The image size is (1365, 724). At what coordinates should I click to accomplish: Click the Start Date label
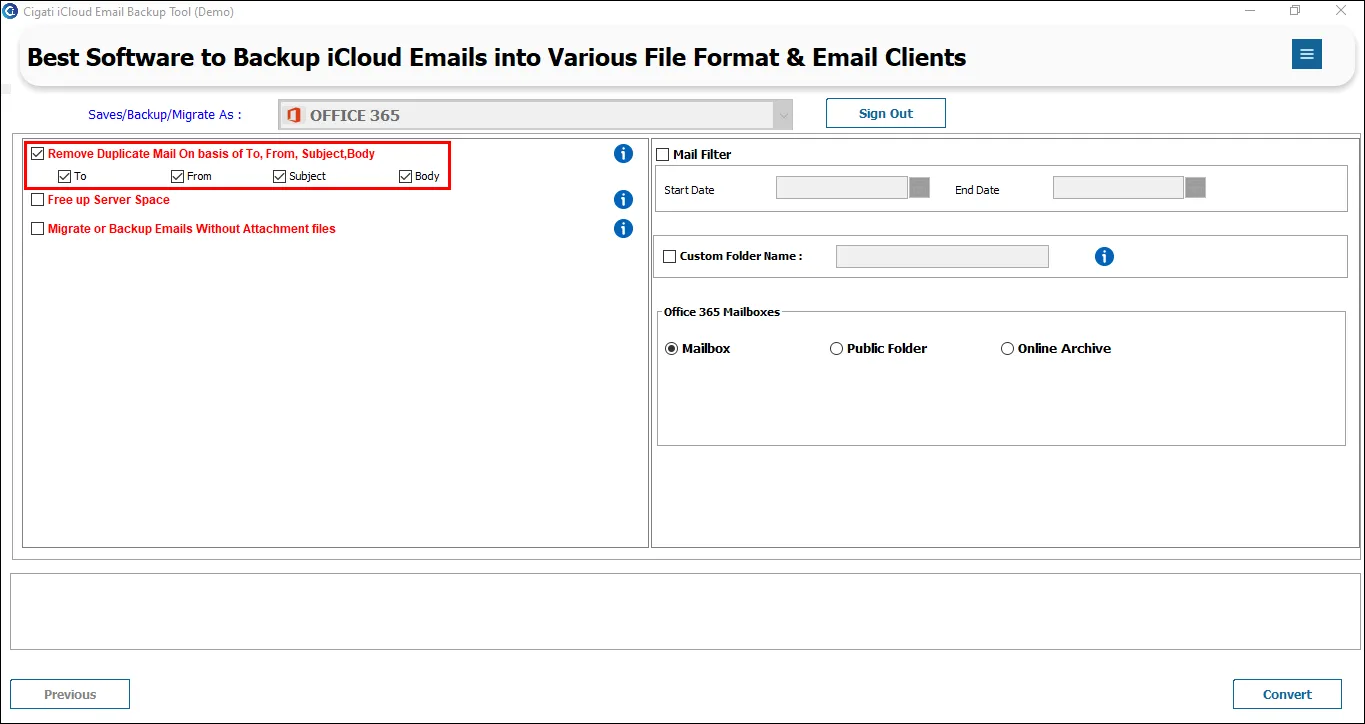point(689,190)
